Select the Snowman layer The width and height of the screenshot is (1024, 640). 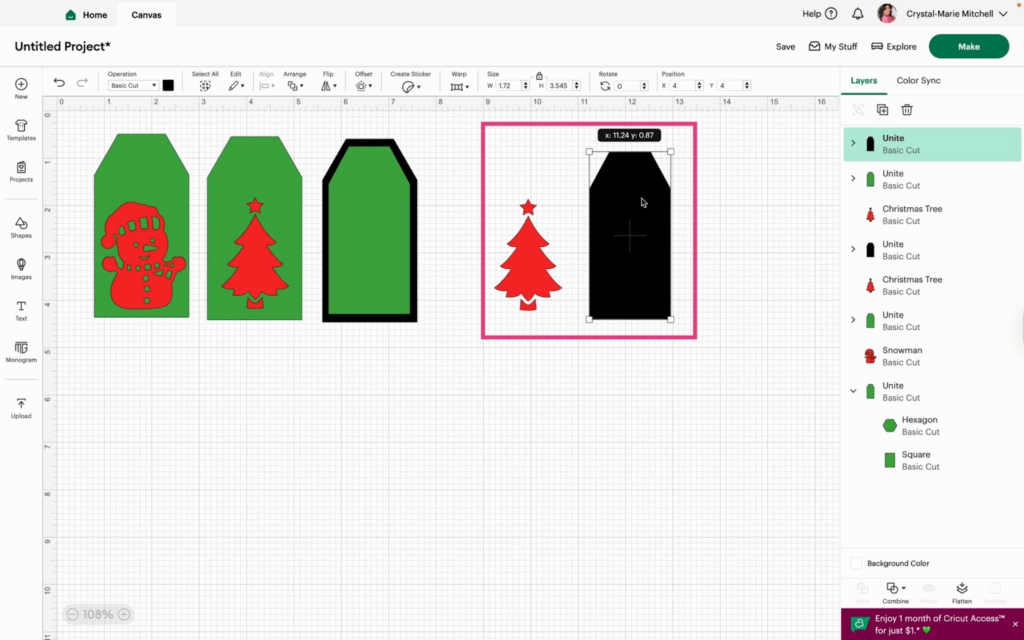coord(931,356)
